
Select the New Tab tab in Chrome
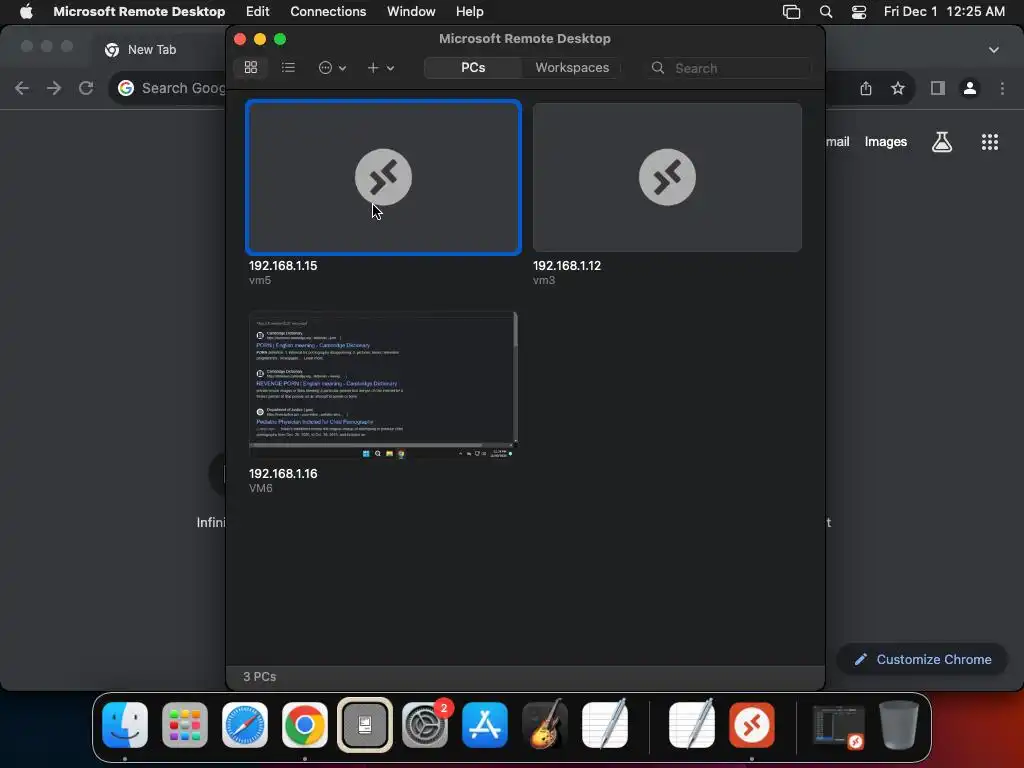tap(152, 50)
